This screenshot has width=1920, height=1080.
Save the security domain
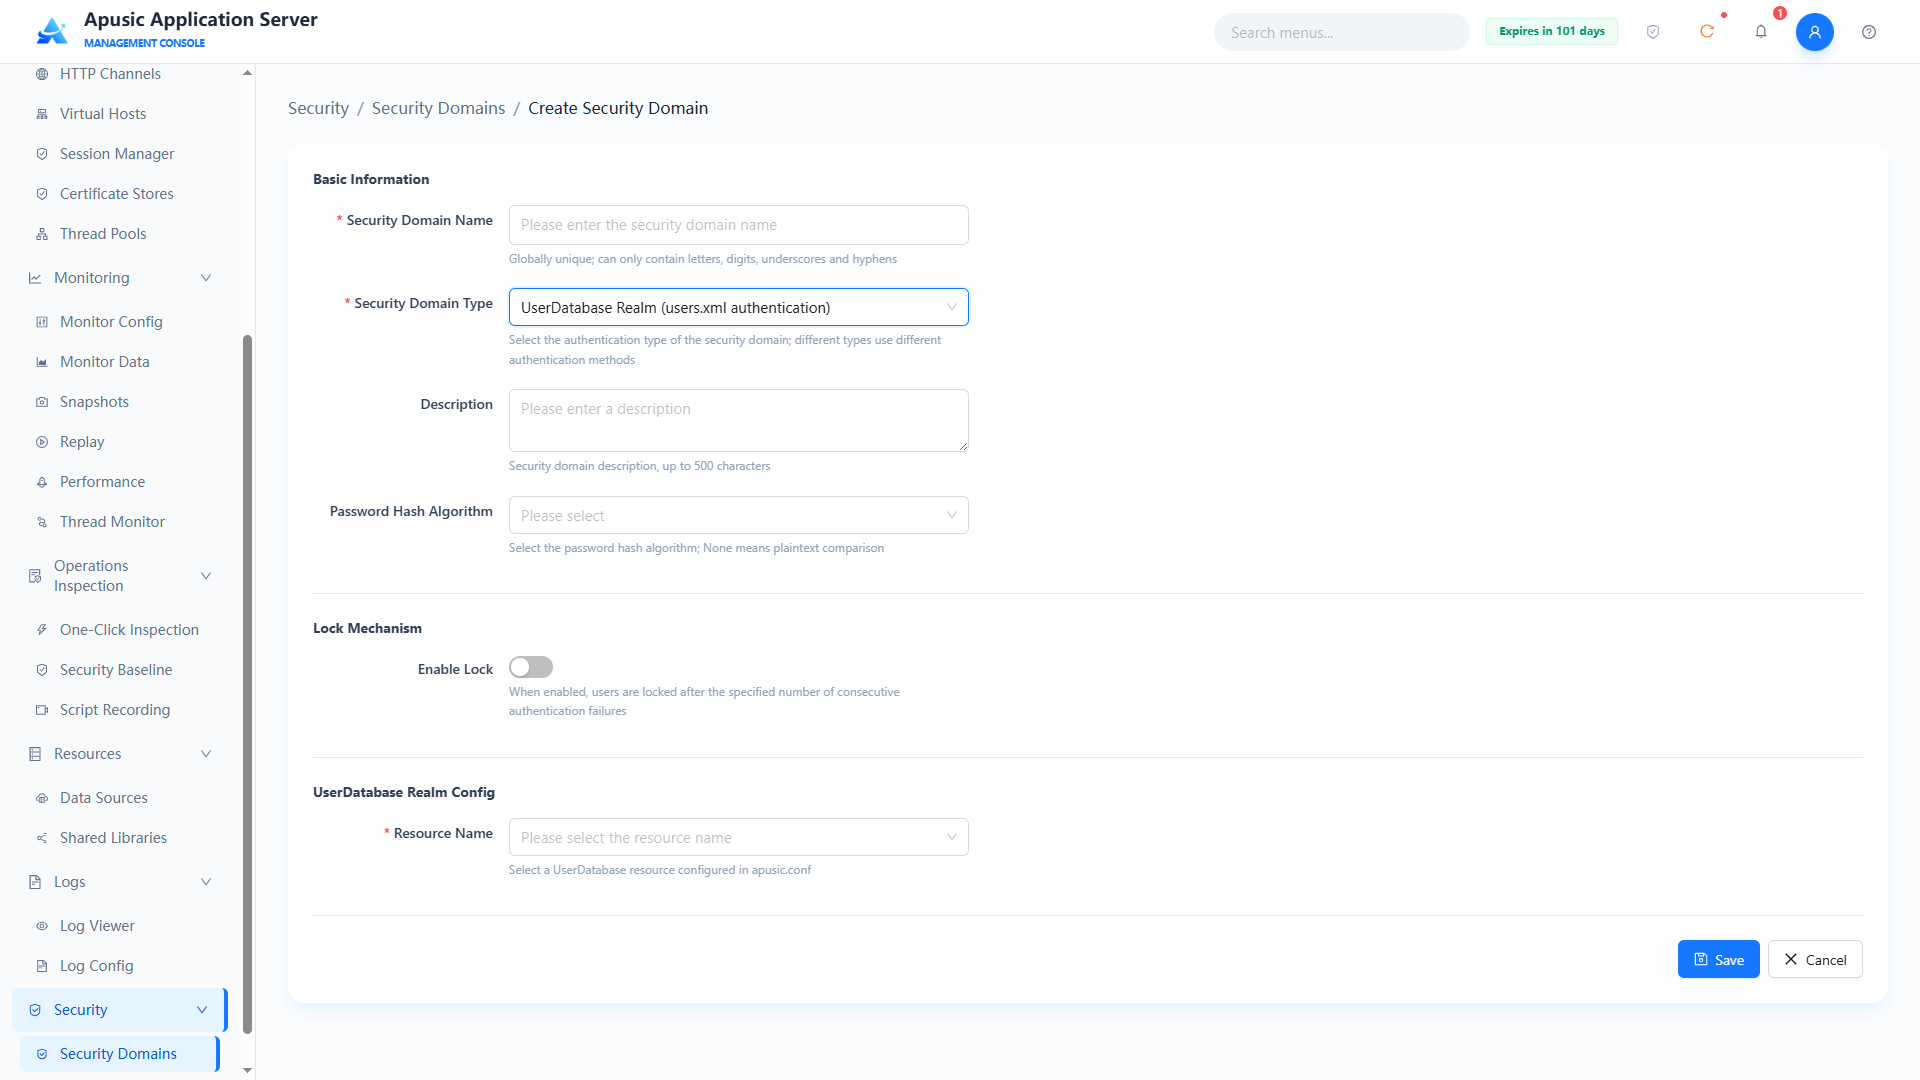point(1718,959)
